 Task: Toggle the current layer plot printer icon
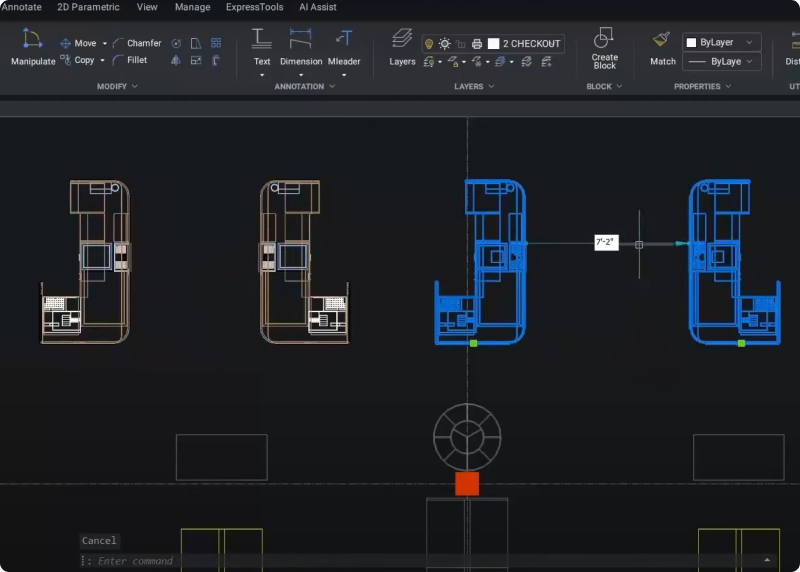[x=477, y=44]
